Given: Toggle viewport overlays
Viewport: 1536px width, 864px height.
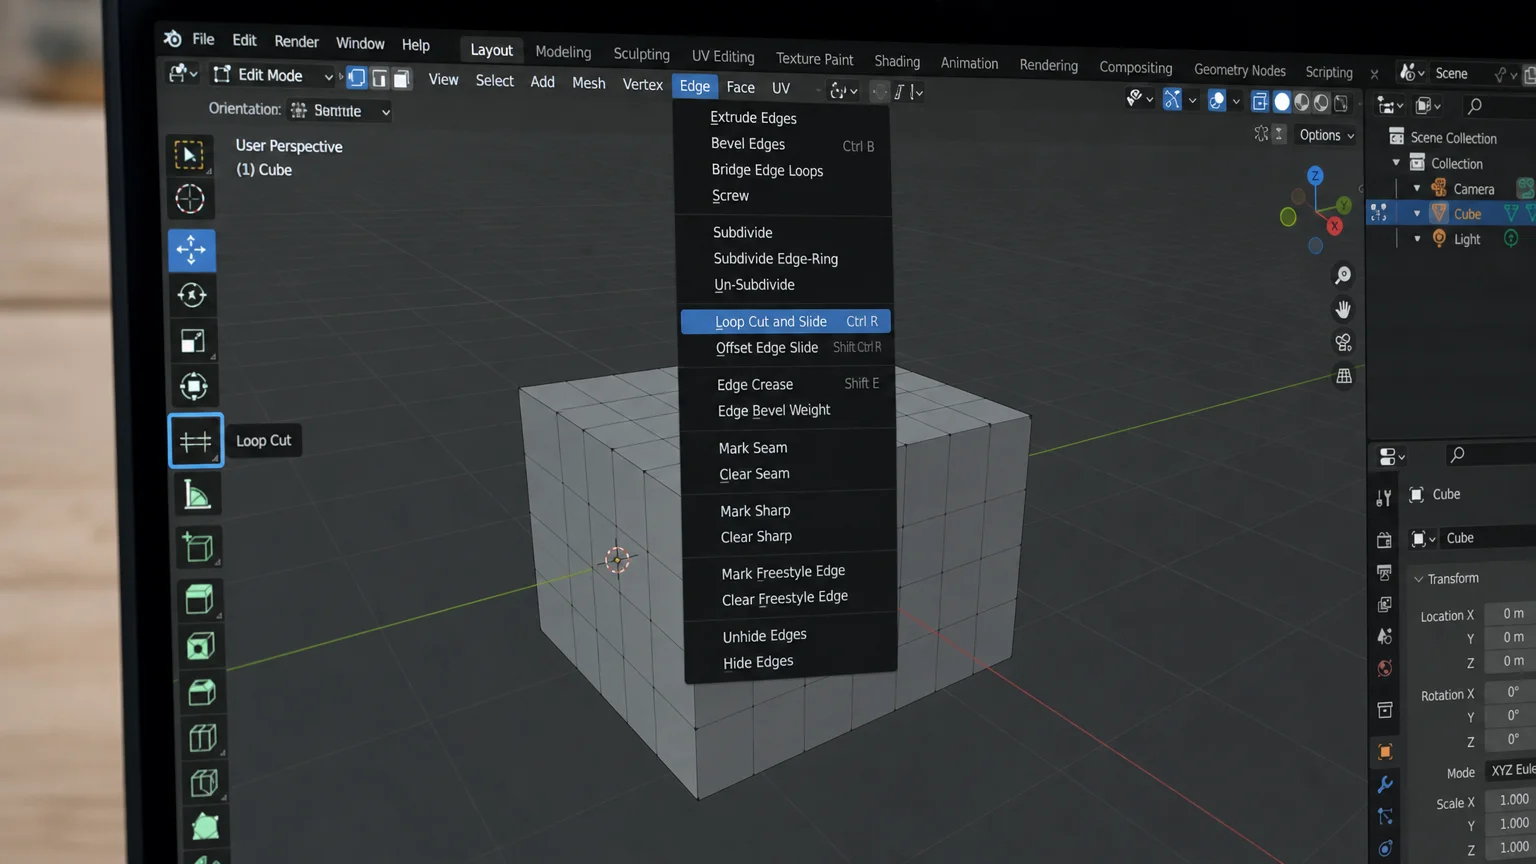Looking at the screenshot, I should 1217,100.
